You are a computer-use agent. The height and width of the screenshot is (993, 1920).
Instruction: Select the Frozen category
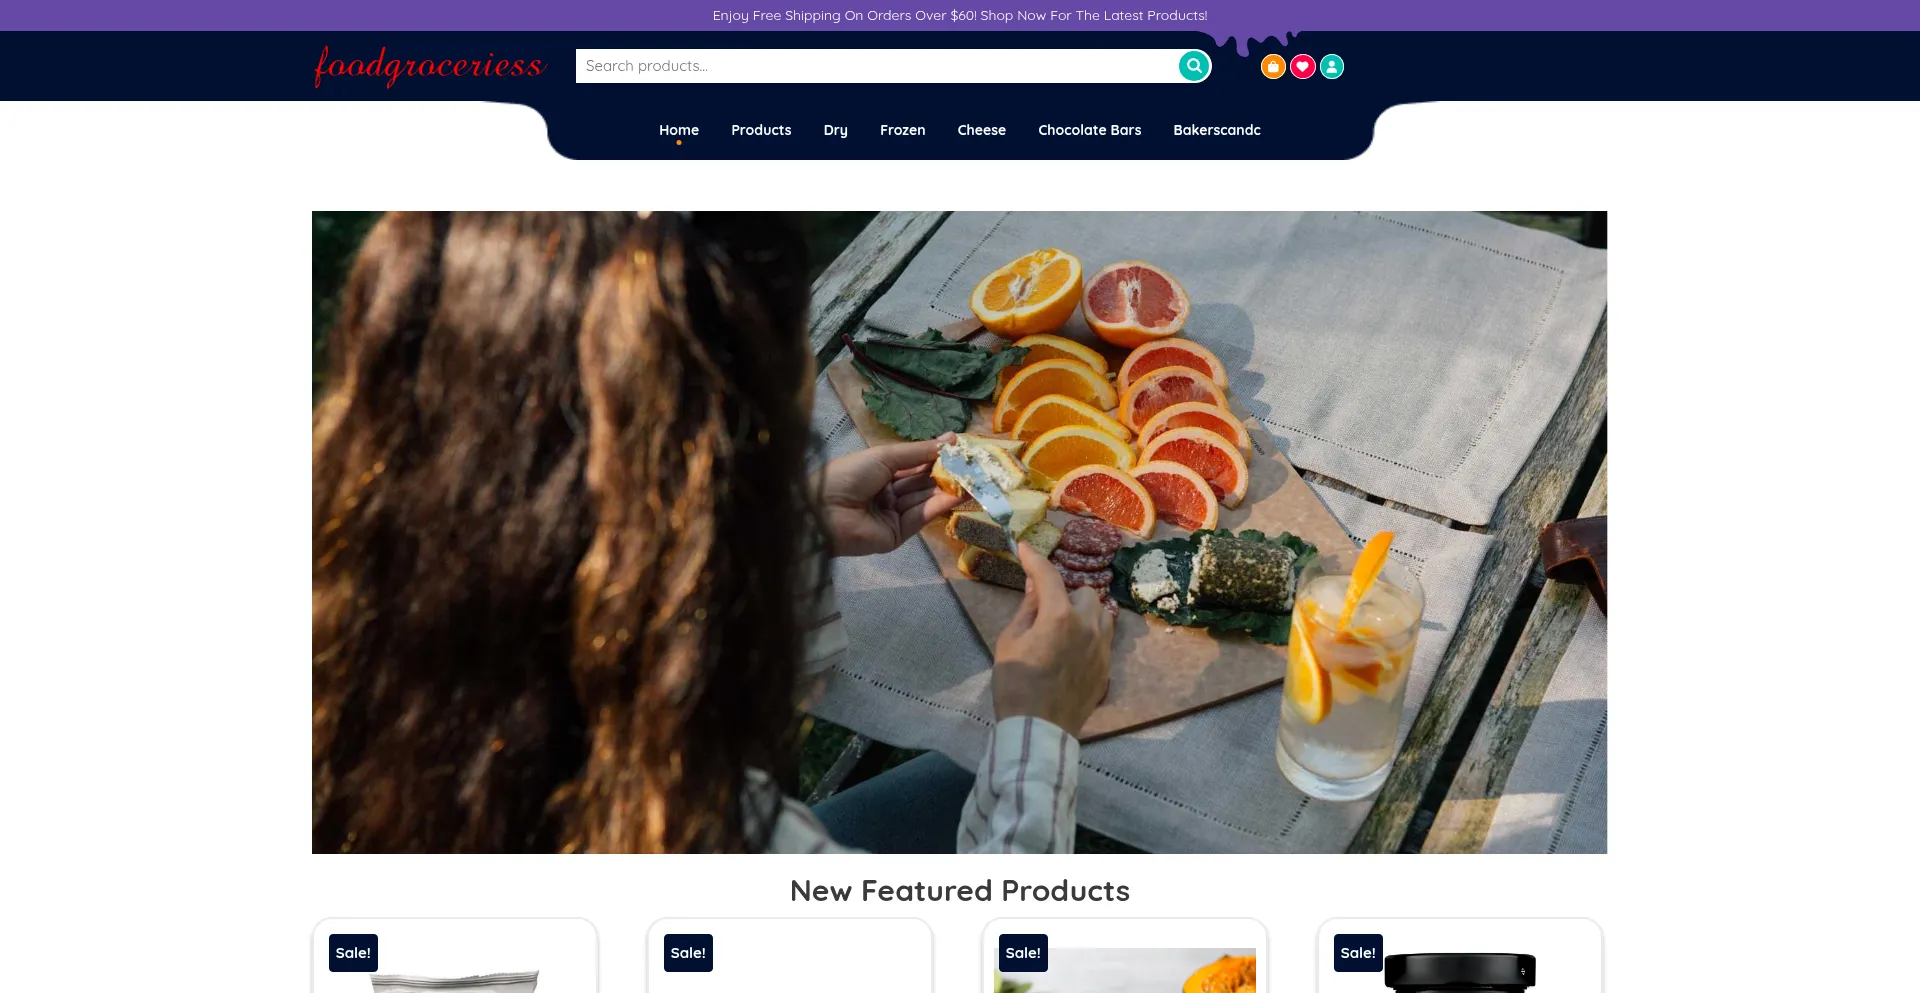coord(903,130)
